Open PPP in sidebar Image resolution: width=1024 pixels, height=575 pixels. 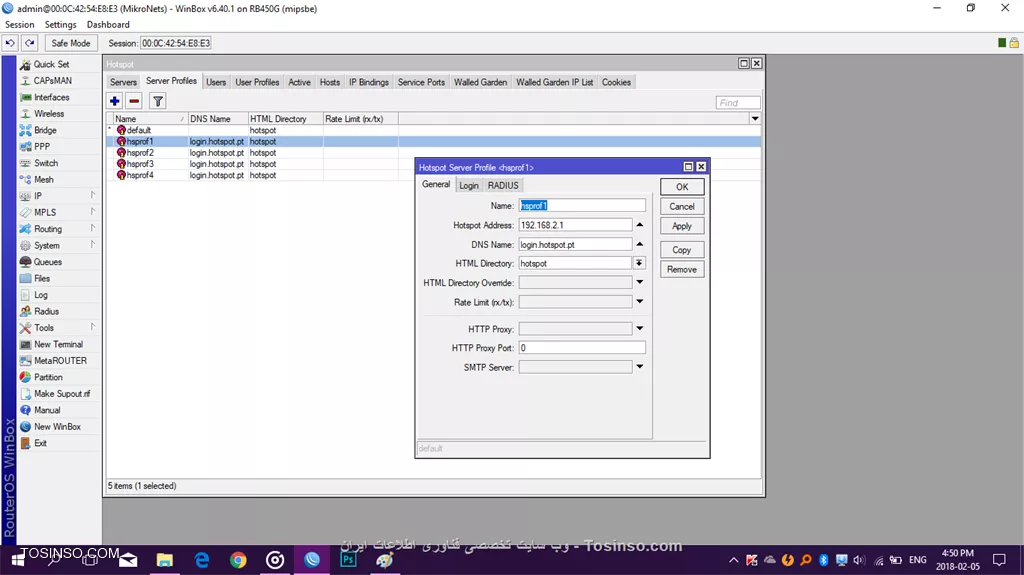pos(42,146)
